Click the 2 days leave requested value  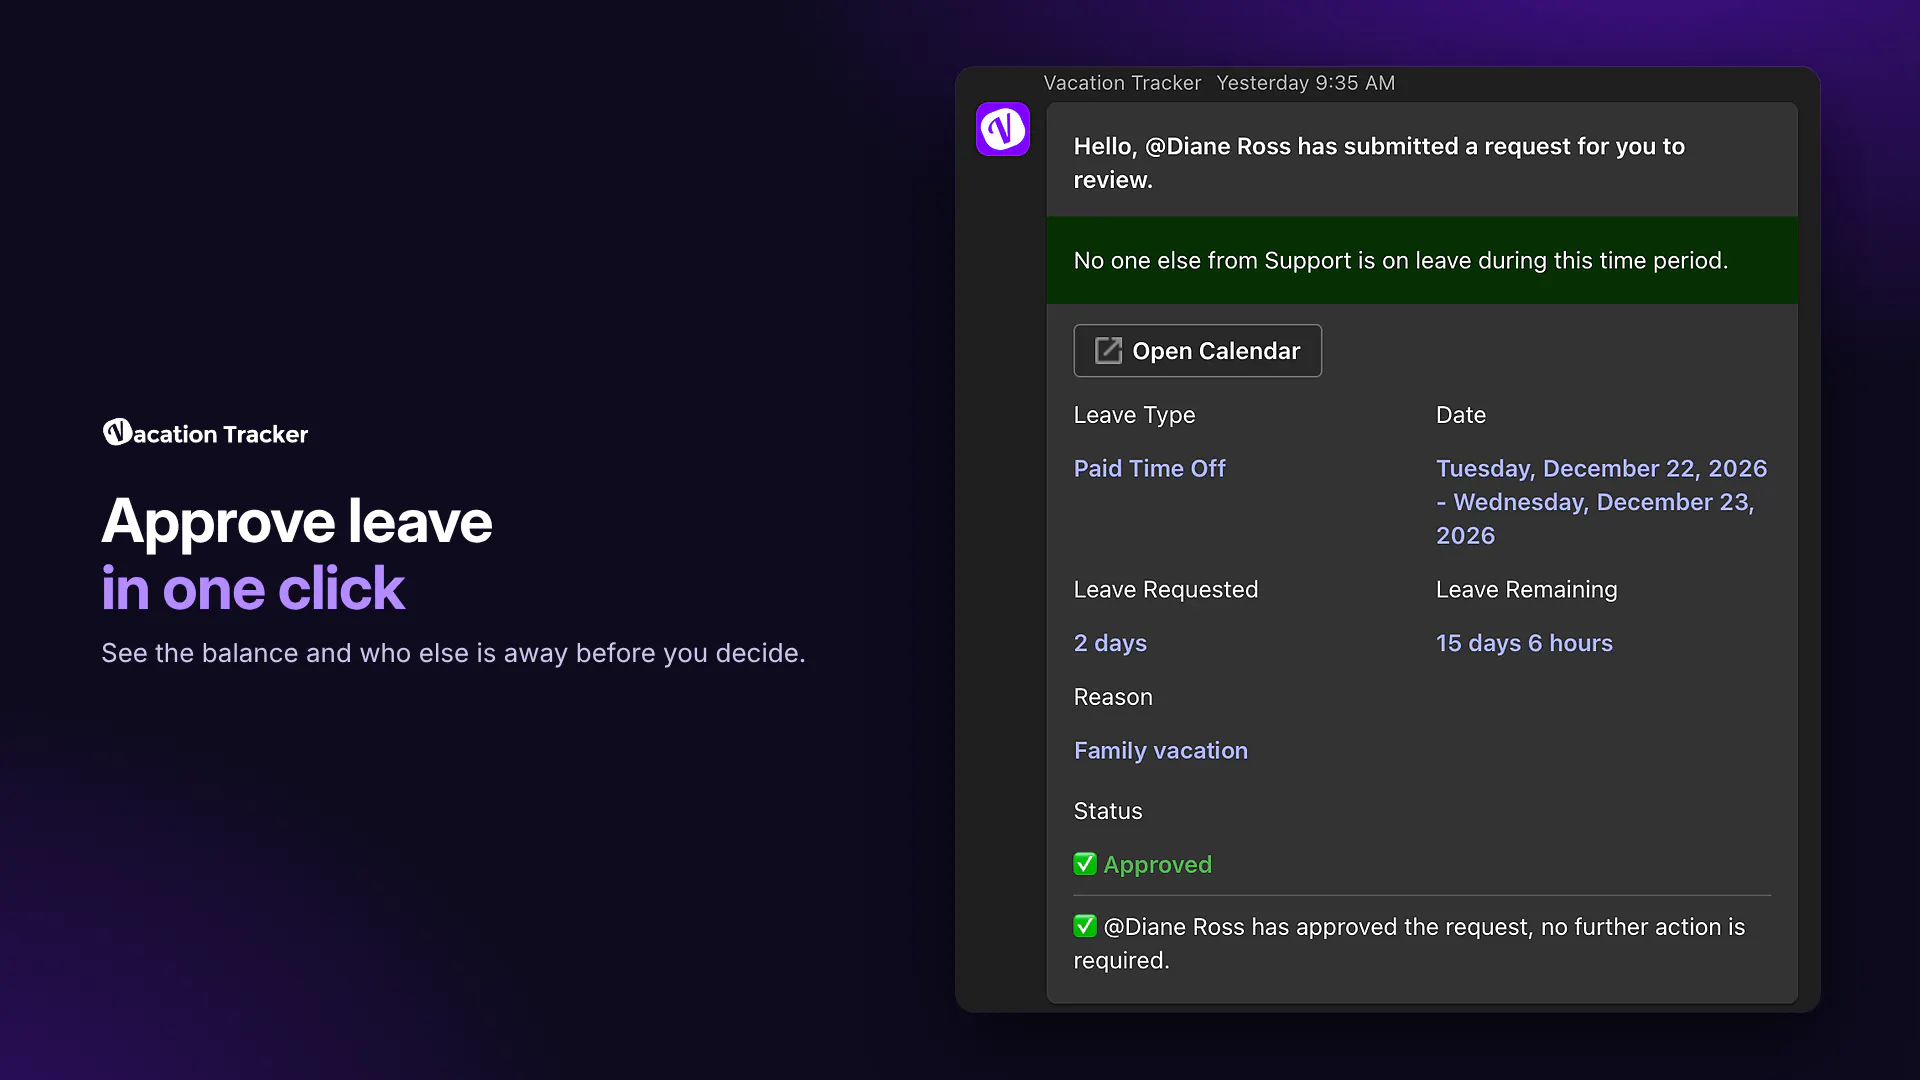(x=1110, y=643)
